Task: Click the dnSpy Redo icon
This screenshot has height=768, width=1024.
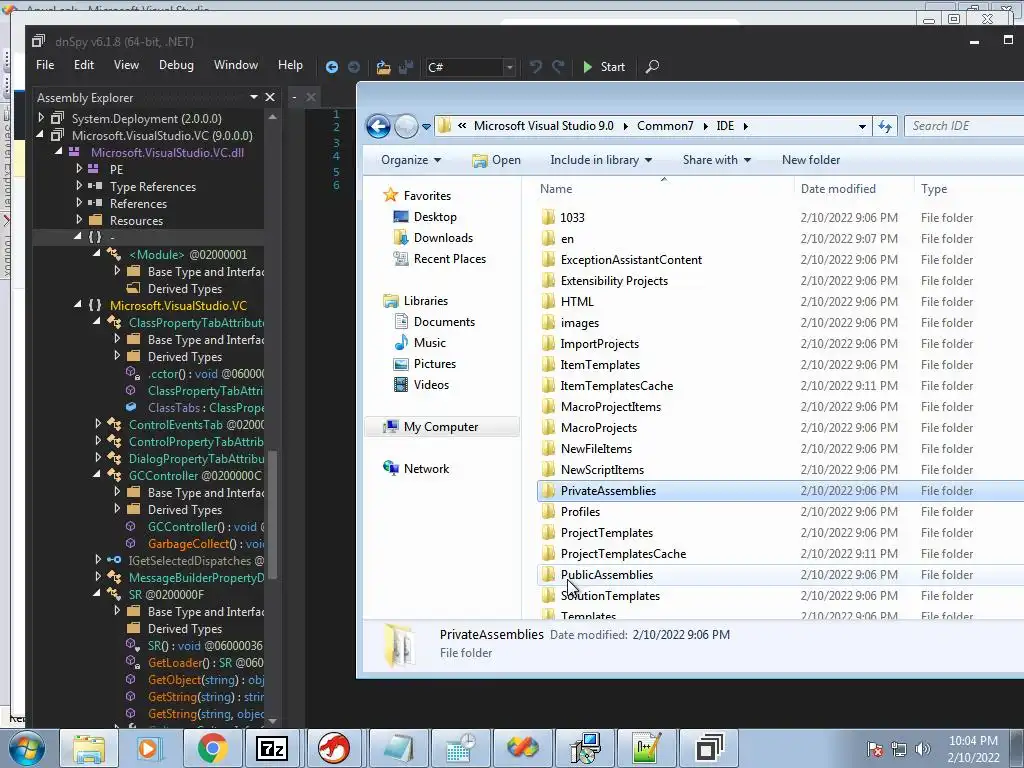Action: 558,67
